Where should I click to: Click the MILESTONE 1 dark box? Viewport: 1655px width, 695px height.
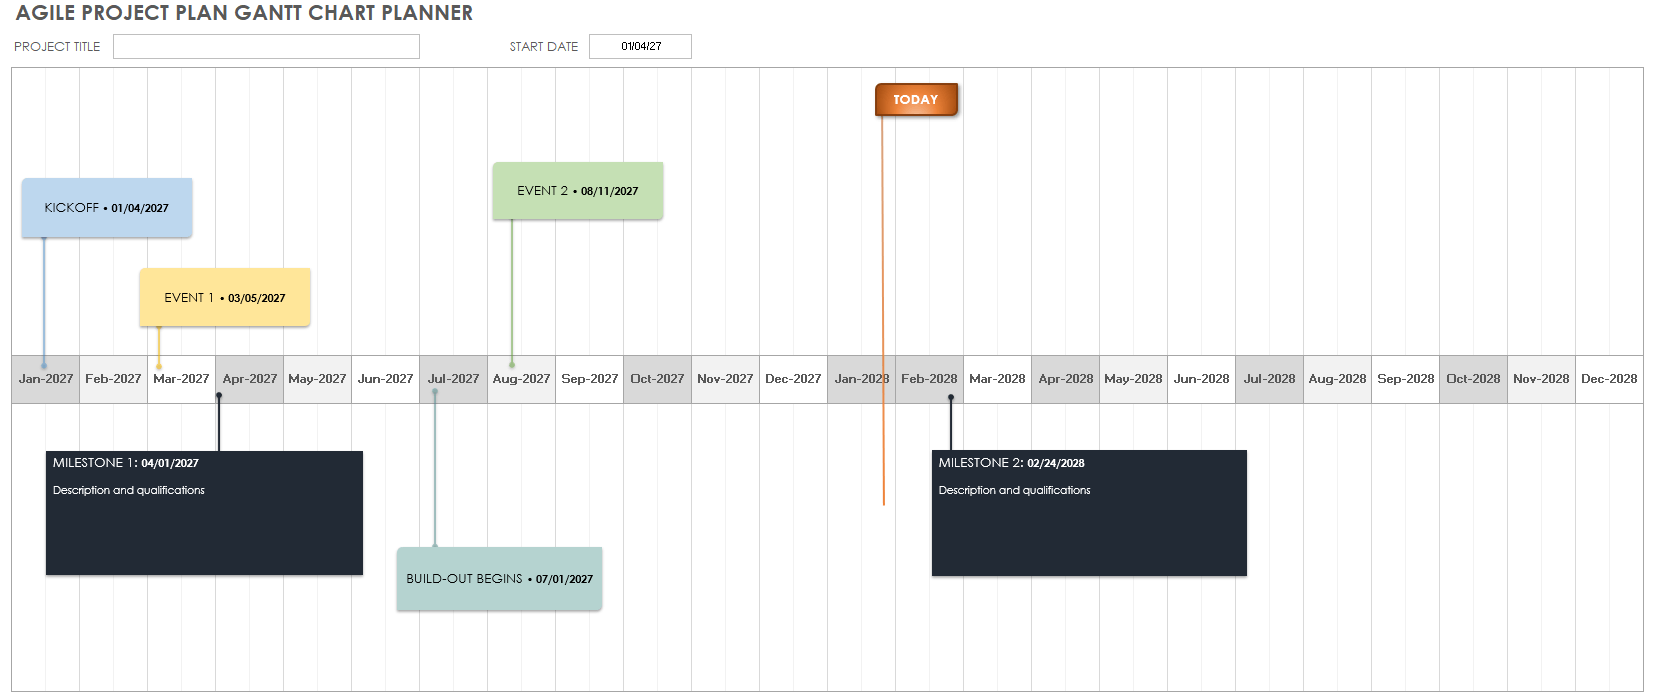pos(204,513)
